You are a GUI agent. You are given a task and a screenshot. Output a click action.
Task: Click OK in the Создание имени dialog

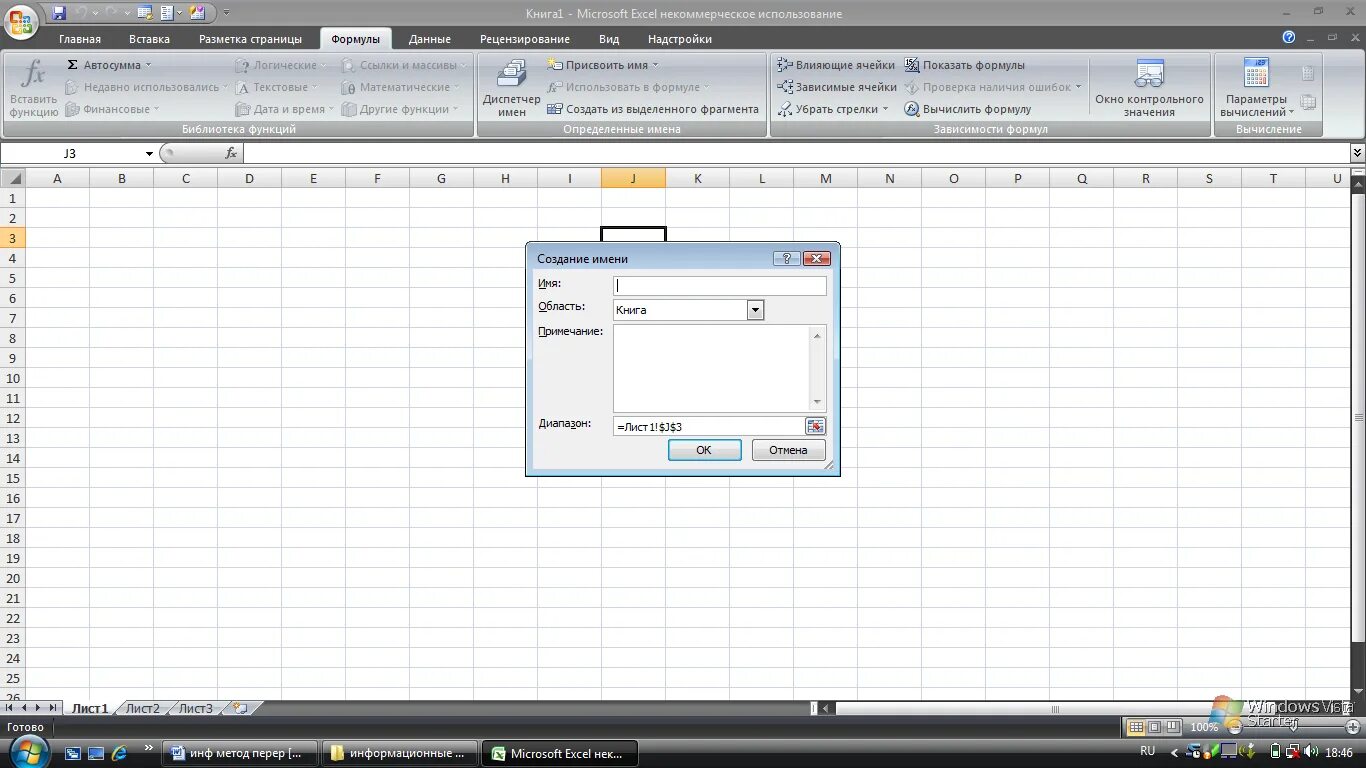click(x=704, y=450)
